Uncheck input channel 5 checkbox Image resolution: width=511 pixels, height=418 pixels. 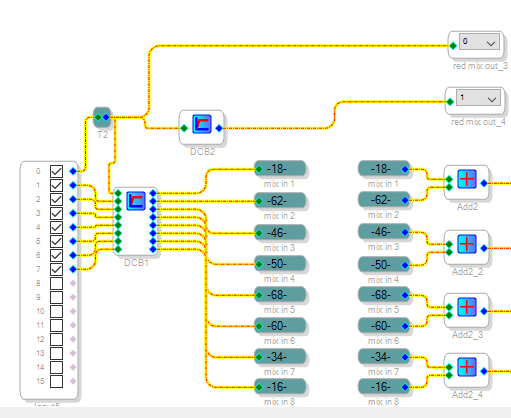[56, 241]
